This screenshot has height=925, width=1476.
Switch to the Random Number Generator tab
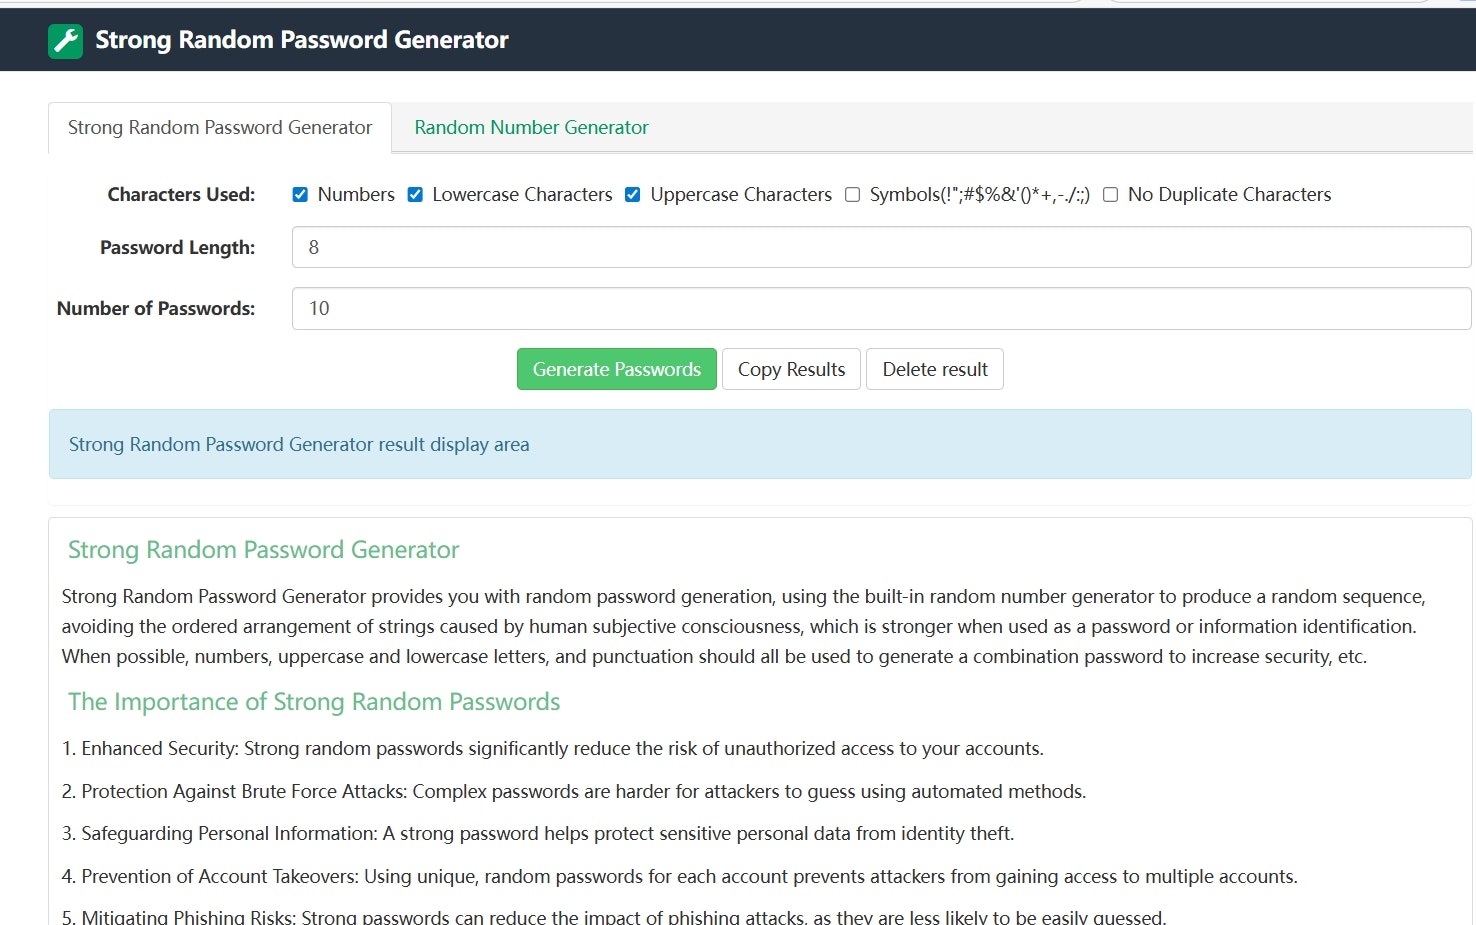tap(531, 127)
